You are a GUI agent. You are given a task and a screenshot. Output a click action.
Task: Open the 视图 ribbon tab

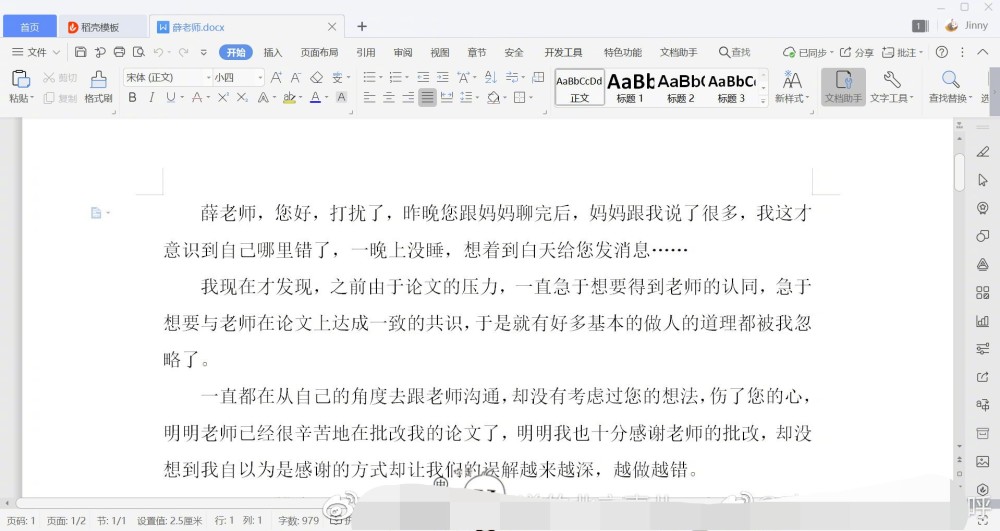439,52
